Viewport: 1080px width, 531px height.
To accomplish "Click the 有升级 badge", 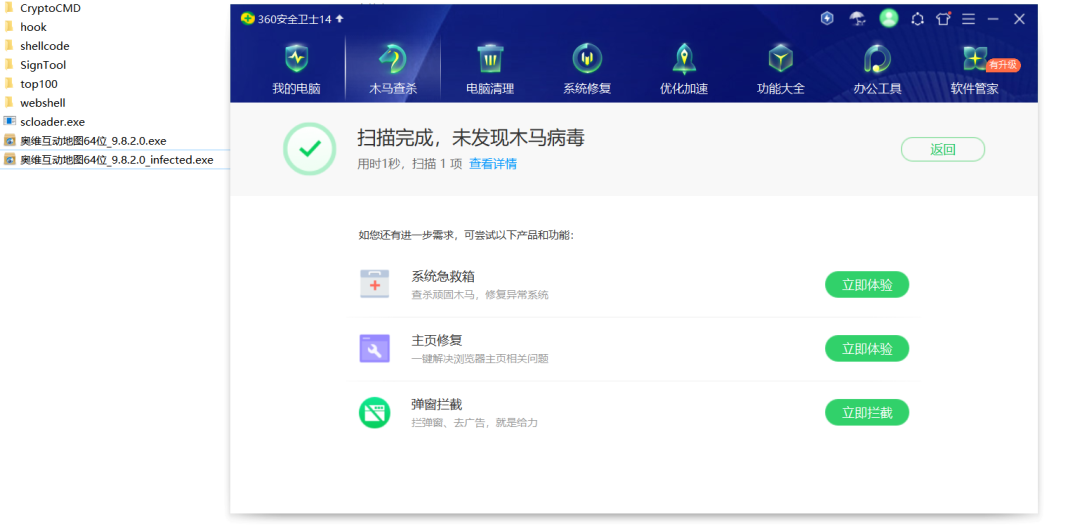I will point(1003,65).
